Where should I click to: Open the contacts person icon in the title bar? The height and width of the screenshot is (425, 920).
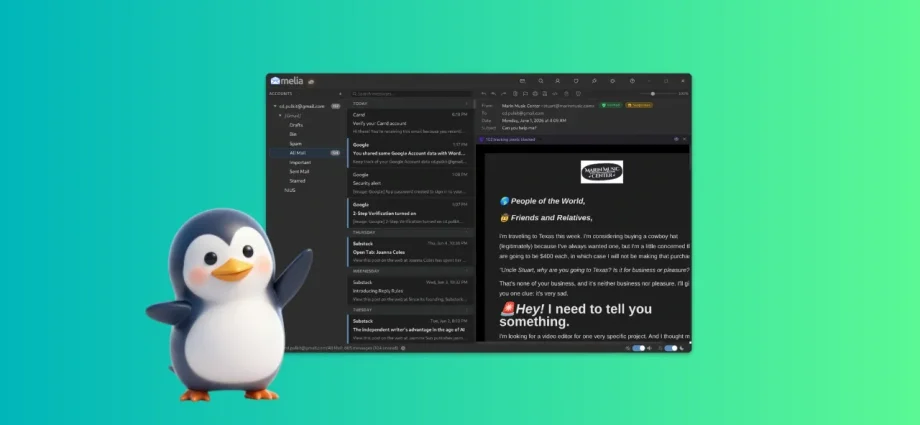point(557,81)
